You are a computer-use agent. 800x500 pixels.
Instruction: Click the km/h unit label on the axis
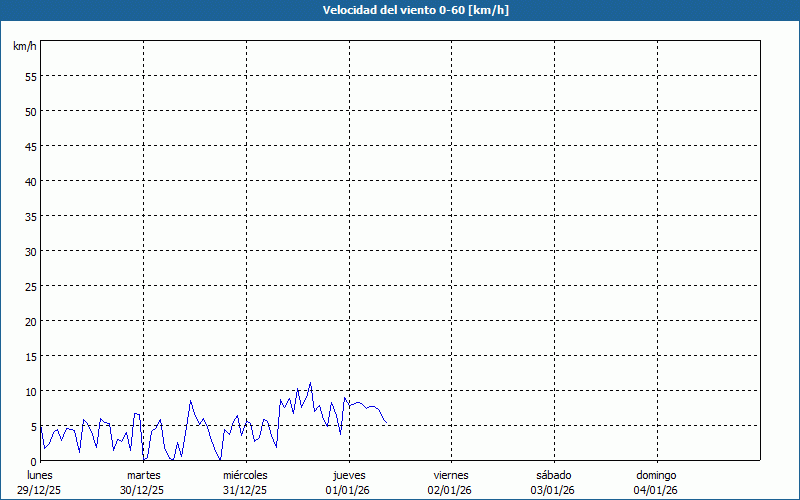pyautogui.click(x=25, y=47)
